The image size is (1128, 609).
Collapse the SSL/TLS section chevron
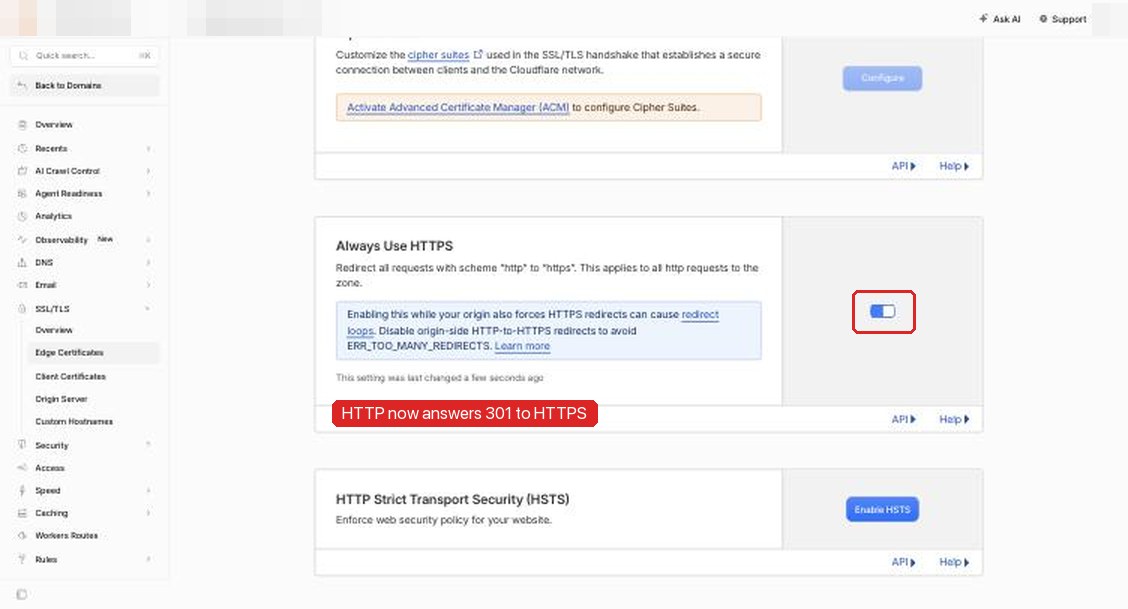tap(148, 308)
